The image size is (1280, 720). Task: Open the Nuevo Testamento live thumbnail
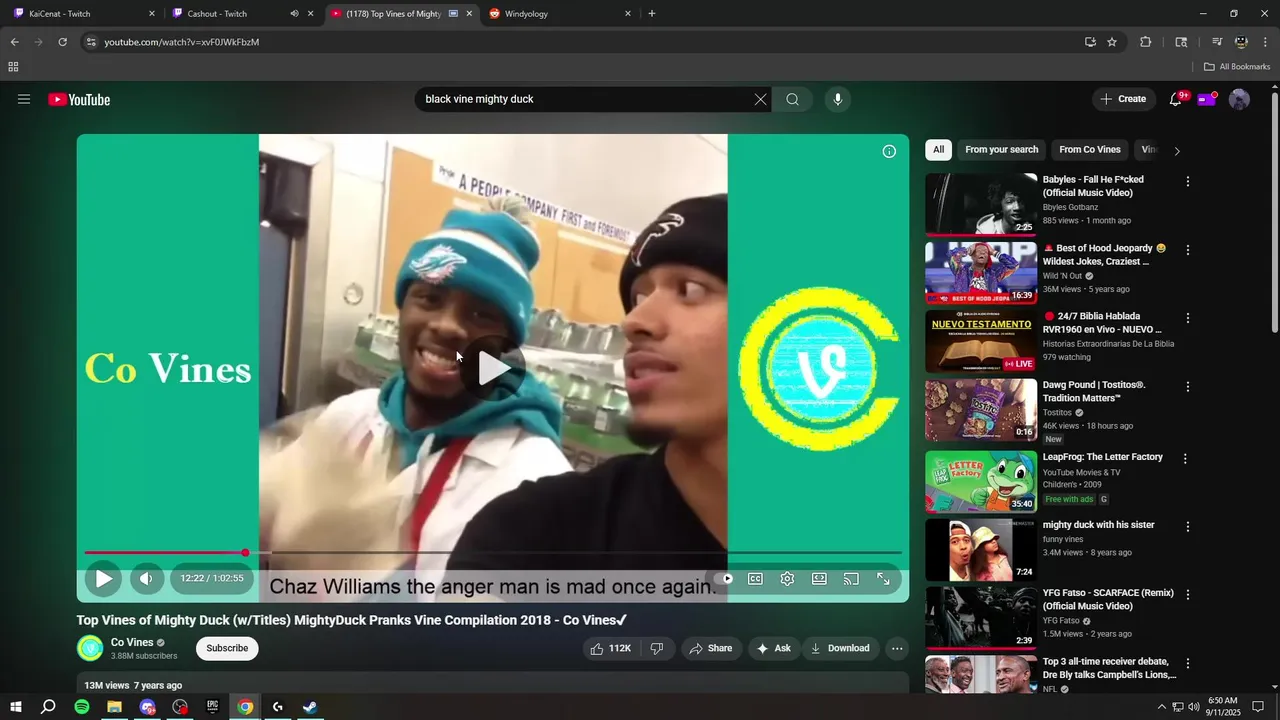981,341
